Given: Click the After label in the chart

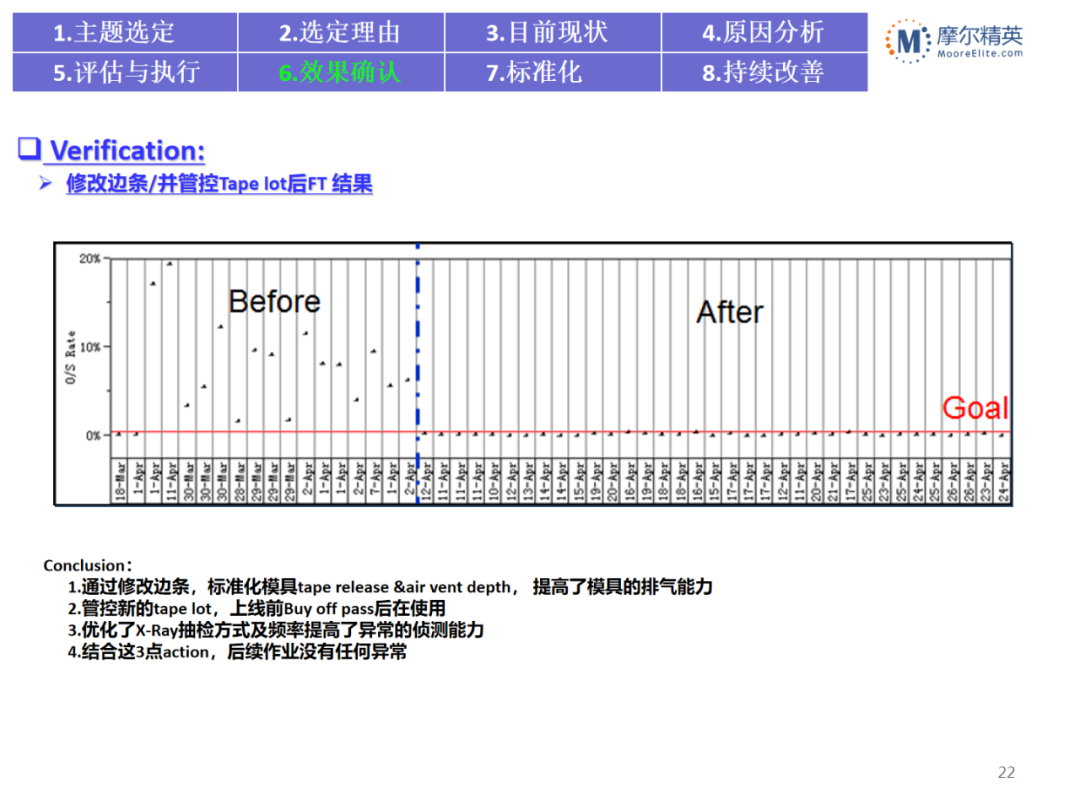Looking at the screenshot, I should point(729,312).
